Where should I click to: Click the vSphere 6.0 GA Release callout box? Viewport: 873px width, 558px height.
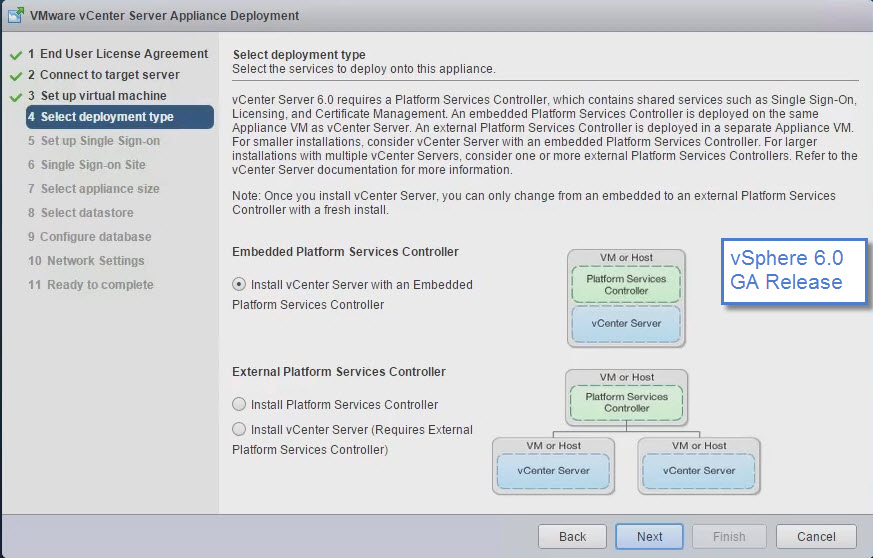click(792, 271)
